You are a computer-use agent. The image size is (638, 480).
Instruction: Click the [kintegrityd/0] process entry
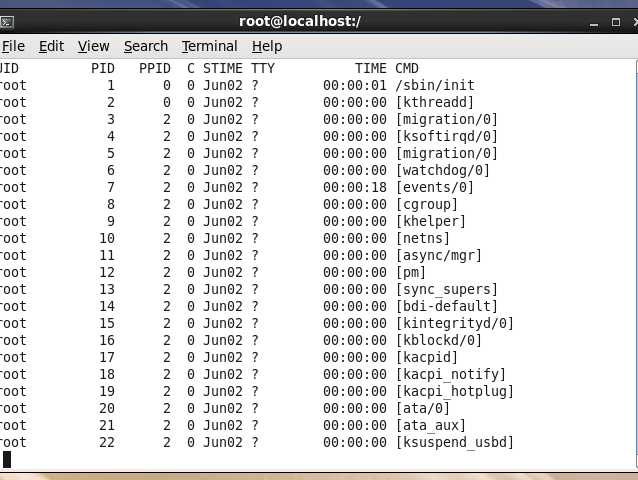[454, 323]
